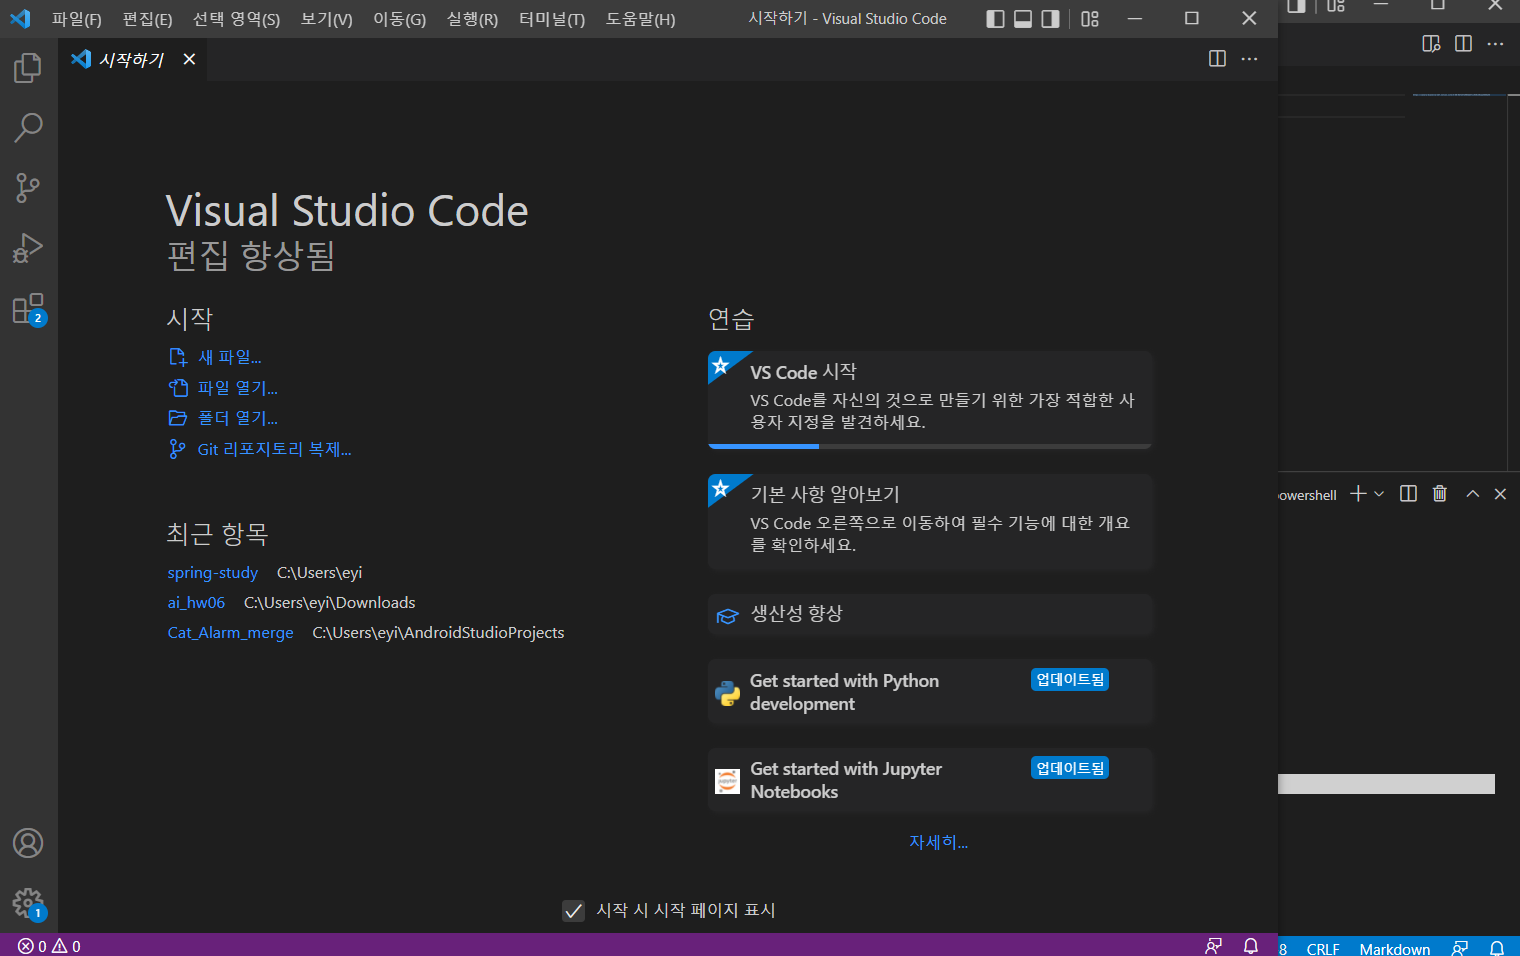
Task: Open preview to the side in background window
Action: click(x=1431, y=44)
